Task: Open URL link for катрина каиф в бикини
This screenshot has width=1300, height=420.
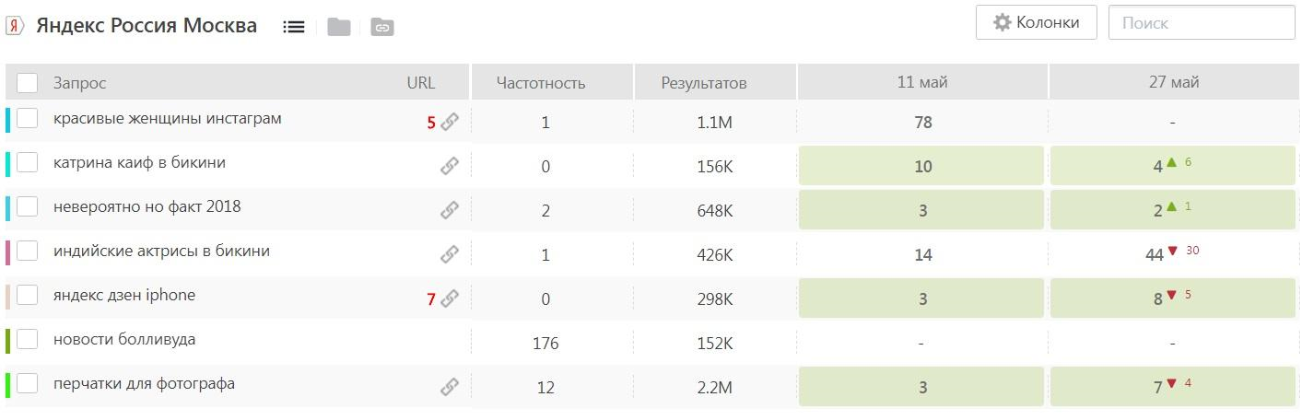Action: click(x=450, y=166)
